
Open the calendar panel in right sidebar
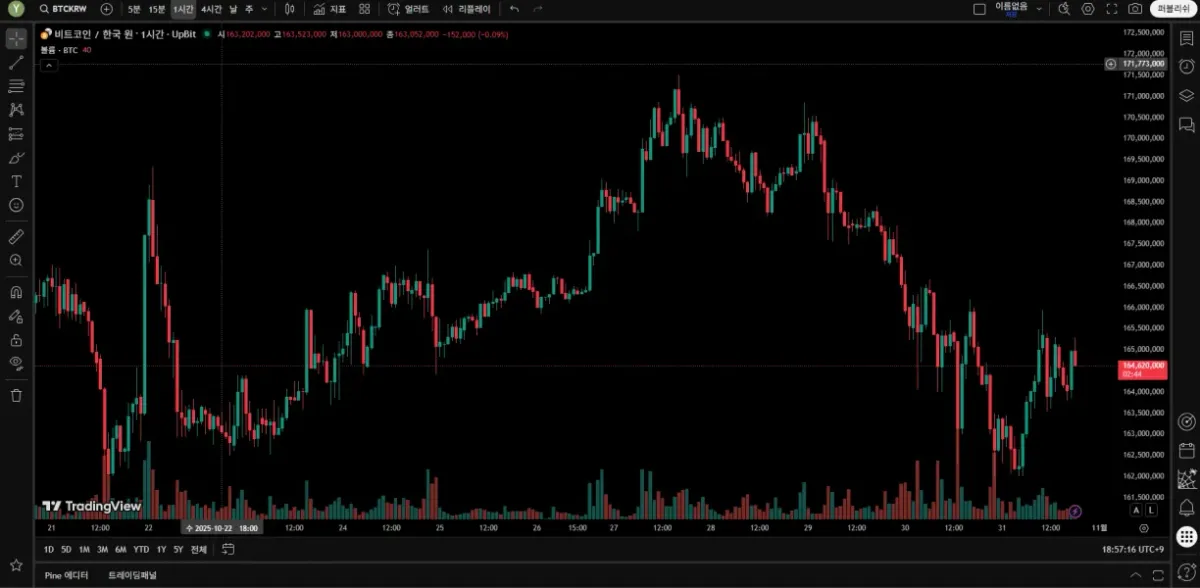point(1186,451)
